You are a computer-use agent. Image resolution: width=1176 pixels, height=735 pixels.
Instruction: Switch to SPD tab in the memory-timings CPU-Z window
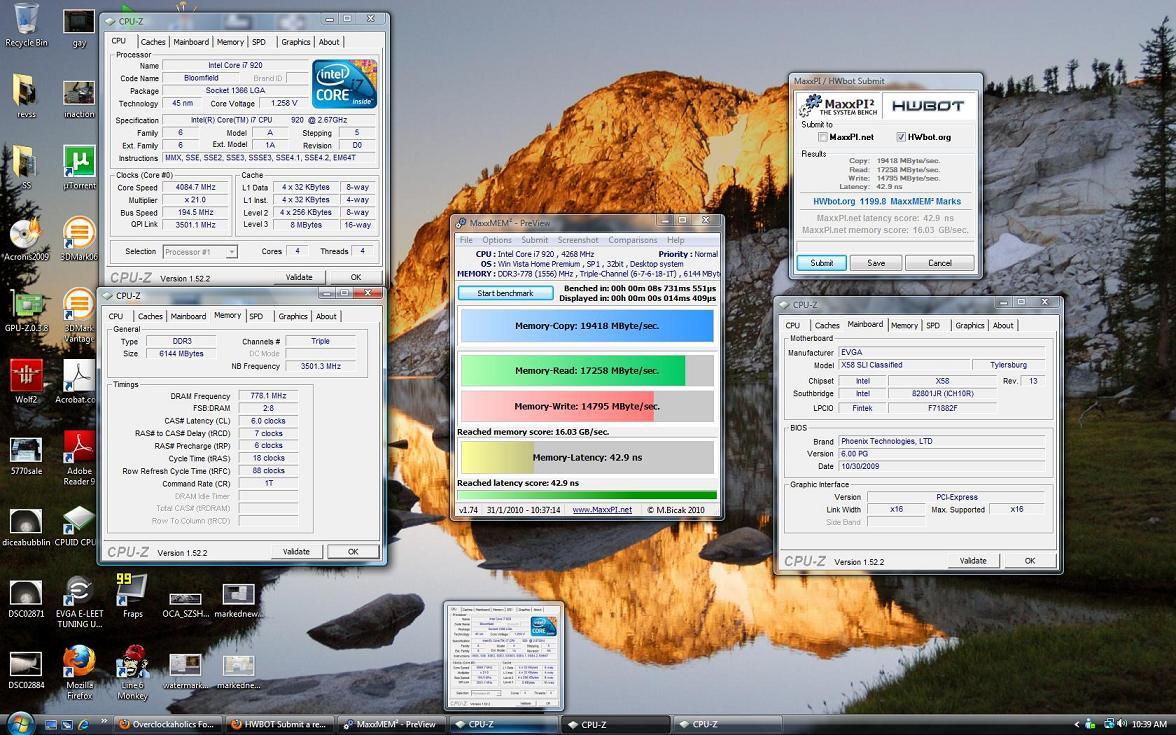pos(256,316)
